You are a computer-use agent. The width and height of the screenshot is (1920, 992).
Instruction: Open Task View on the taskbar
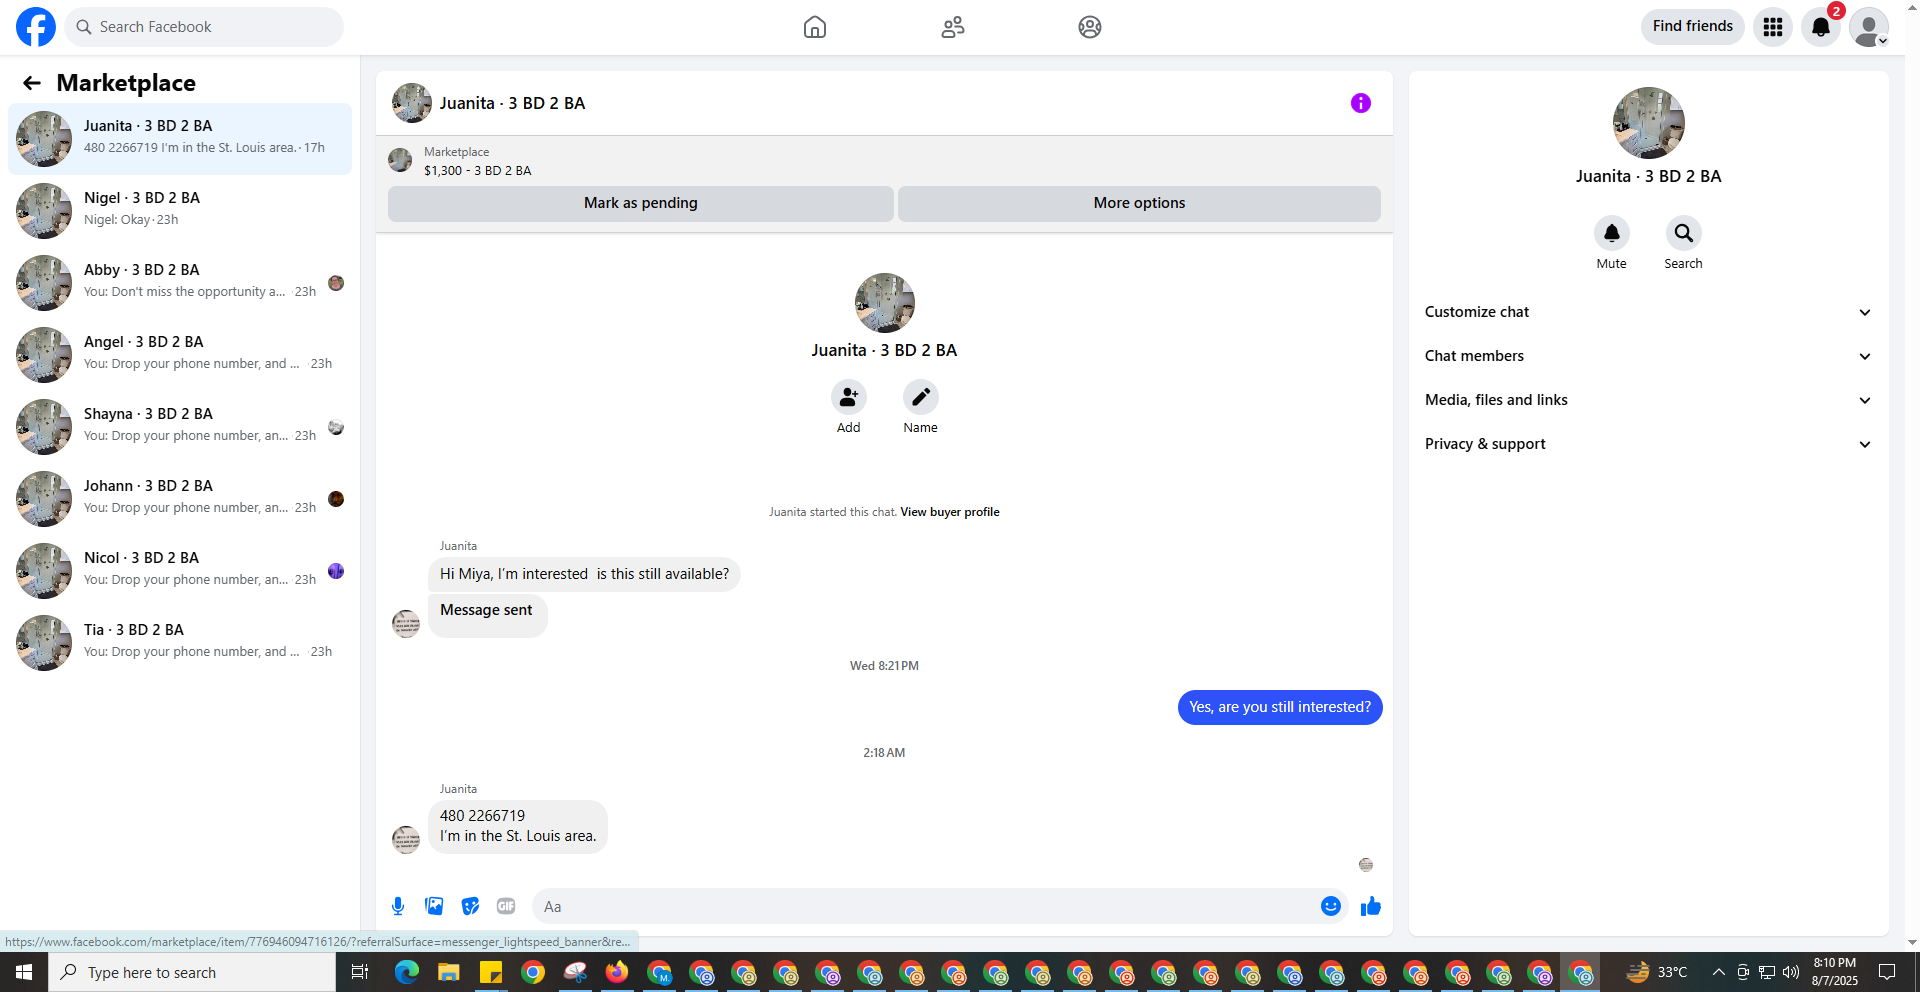coord(360,972)
